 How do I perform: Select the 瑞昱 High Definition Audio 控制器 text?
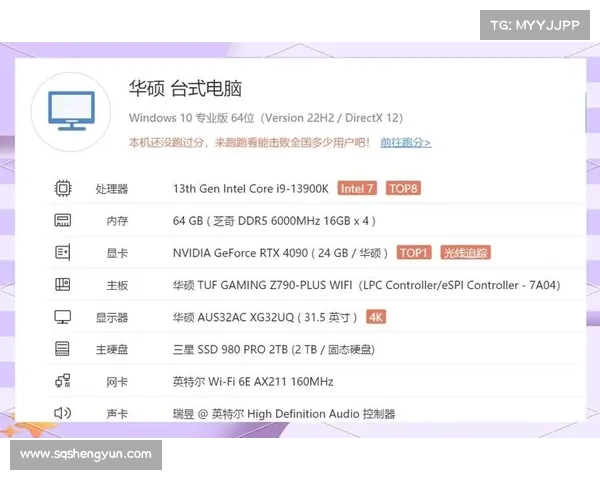tap(284, 414)
